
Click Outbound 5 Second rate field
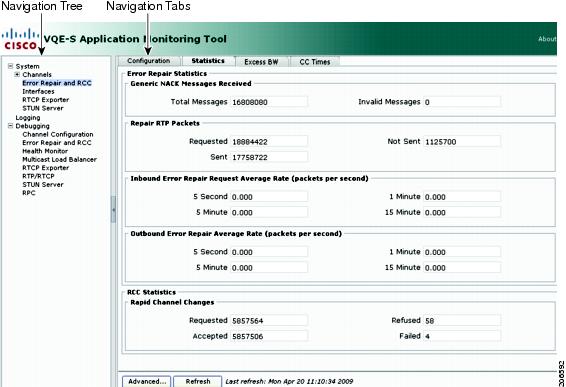(x=269, y=252)
